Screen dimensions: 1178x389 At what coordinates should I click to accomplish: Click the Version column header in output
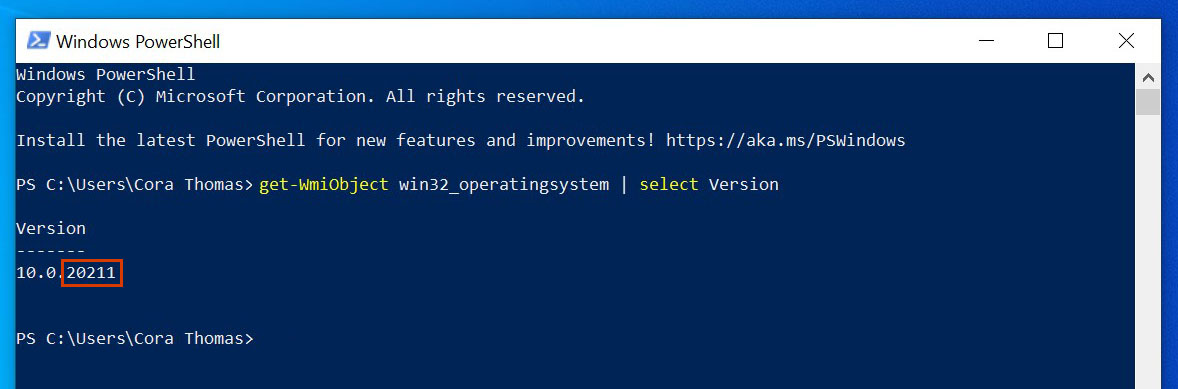(x=51, y=228)
